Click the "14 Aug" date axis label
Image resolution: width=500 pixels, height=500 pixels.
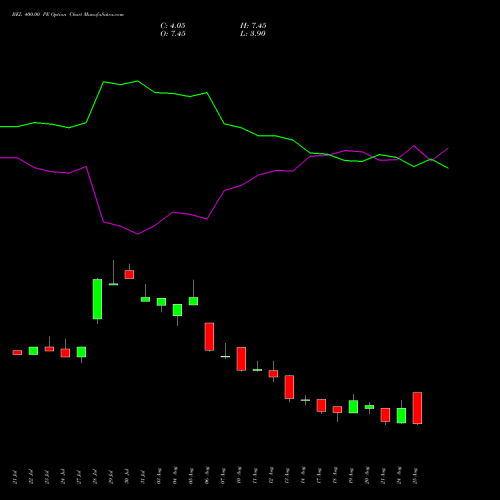click(x=303, y=476)
